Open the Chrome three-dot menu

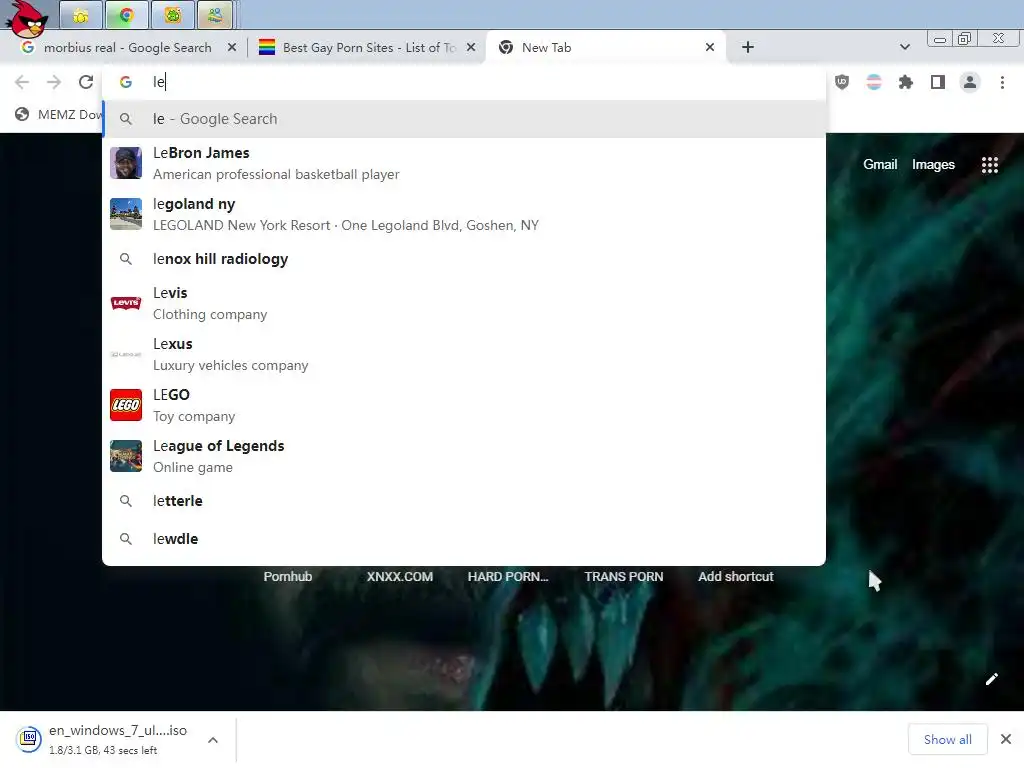tap(1002, 82)
